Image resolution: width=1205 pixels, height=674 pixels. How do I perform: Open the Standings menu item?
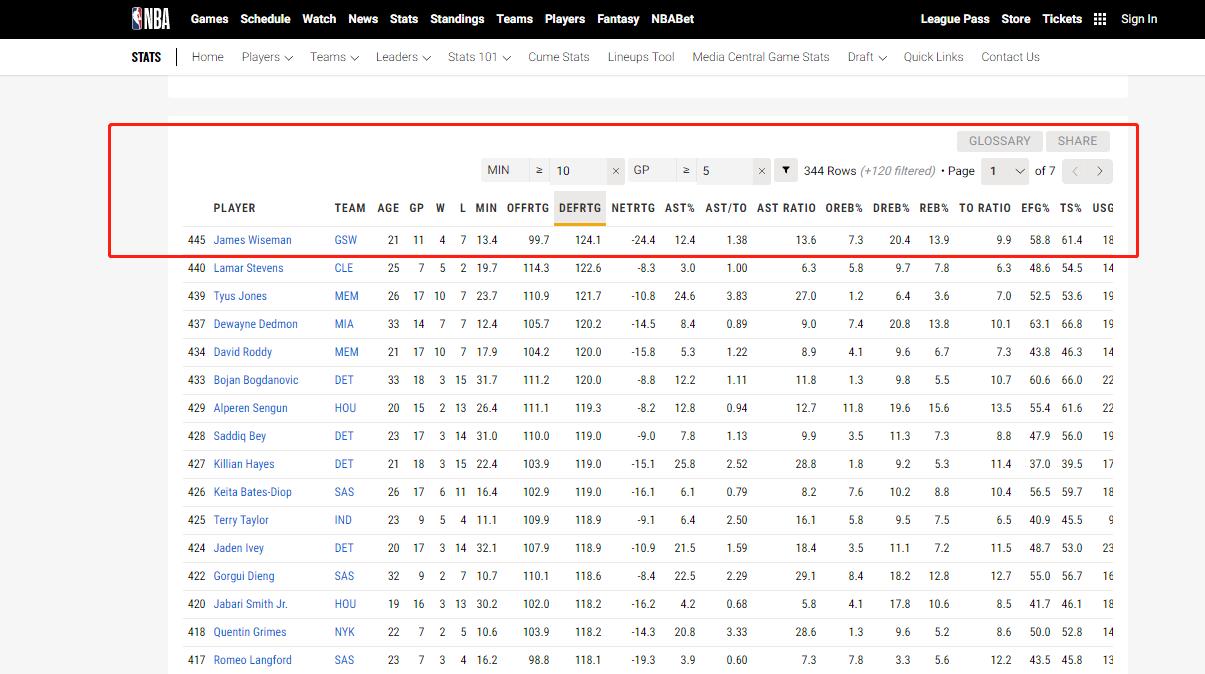(x=457, y=19)
